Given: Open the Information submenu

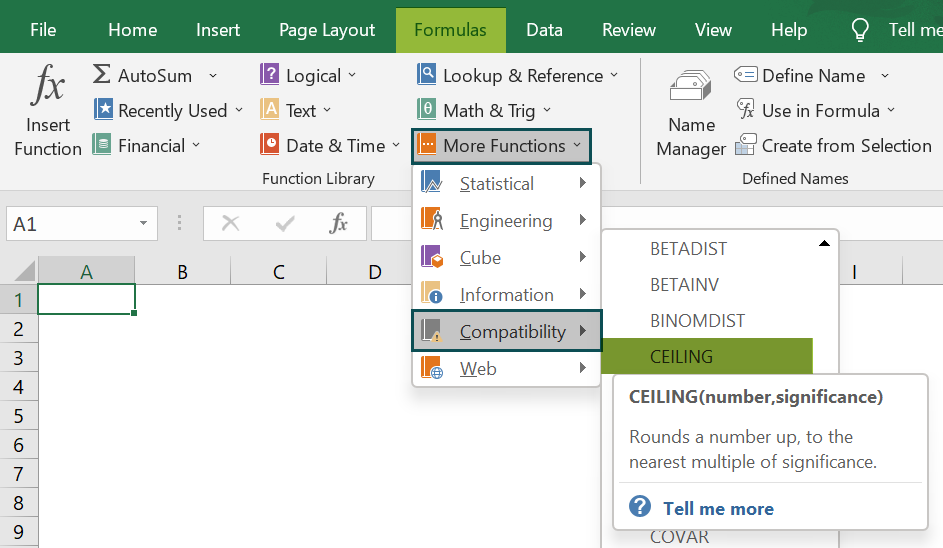Looking at the screenshot, I should click(x=506, y=294).
